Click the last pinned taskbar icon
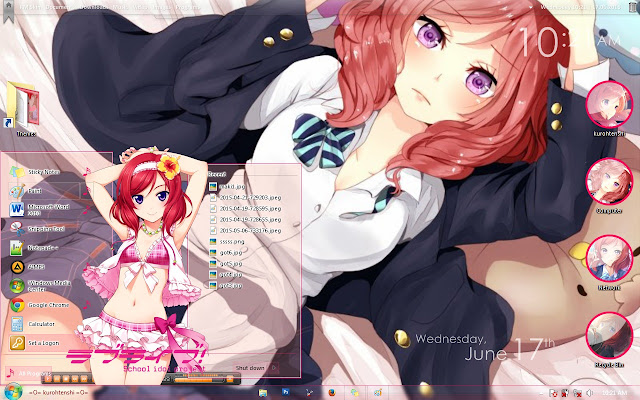Image resolution: width=640 pixels, height=400 pixels. [378, 393]
